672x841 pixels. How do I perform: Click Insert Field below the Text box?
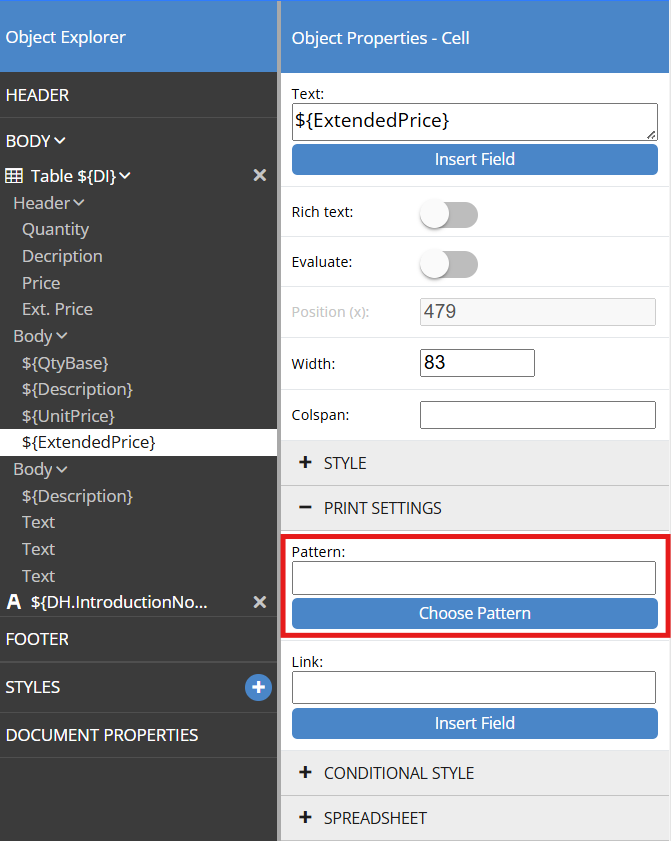pyautogui.click(x=475, y=159)
